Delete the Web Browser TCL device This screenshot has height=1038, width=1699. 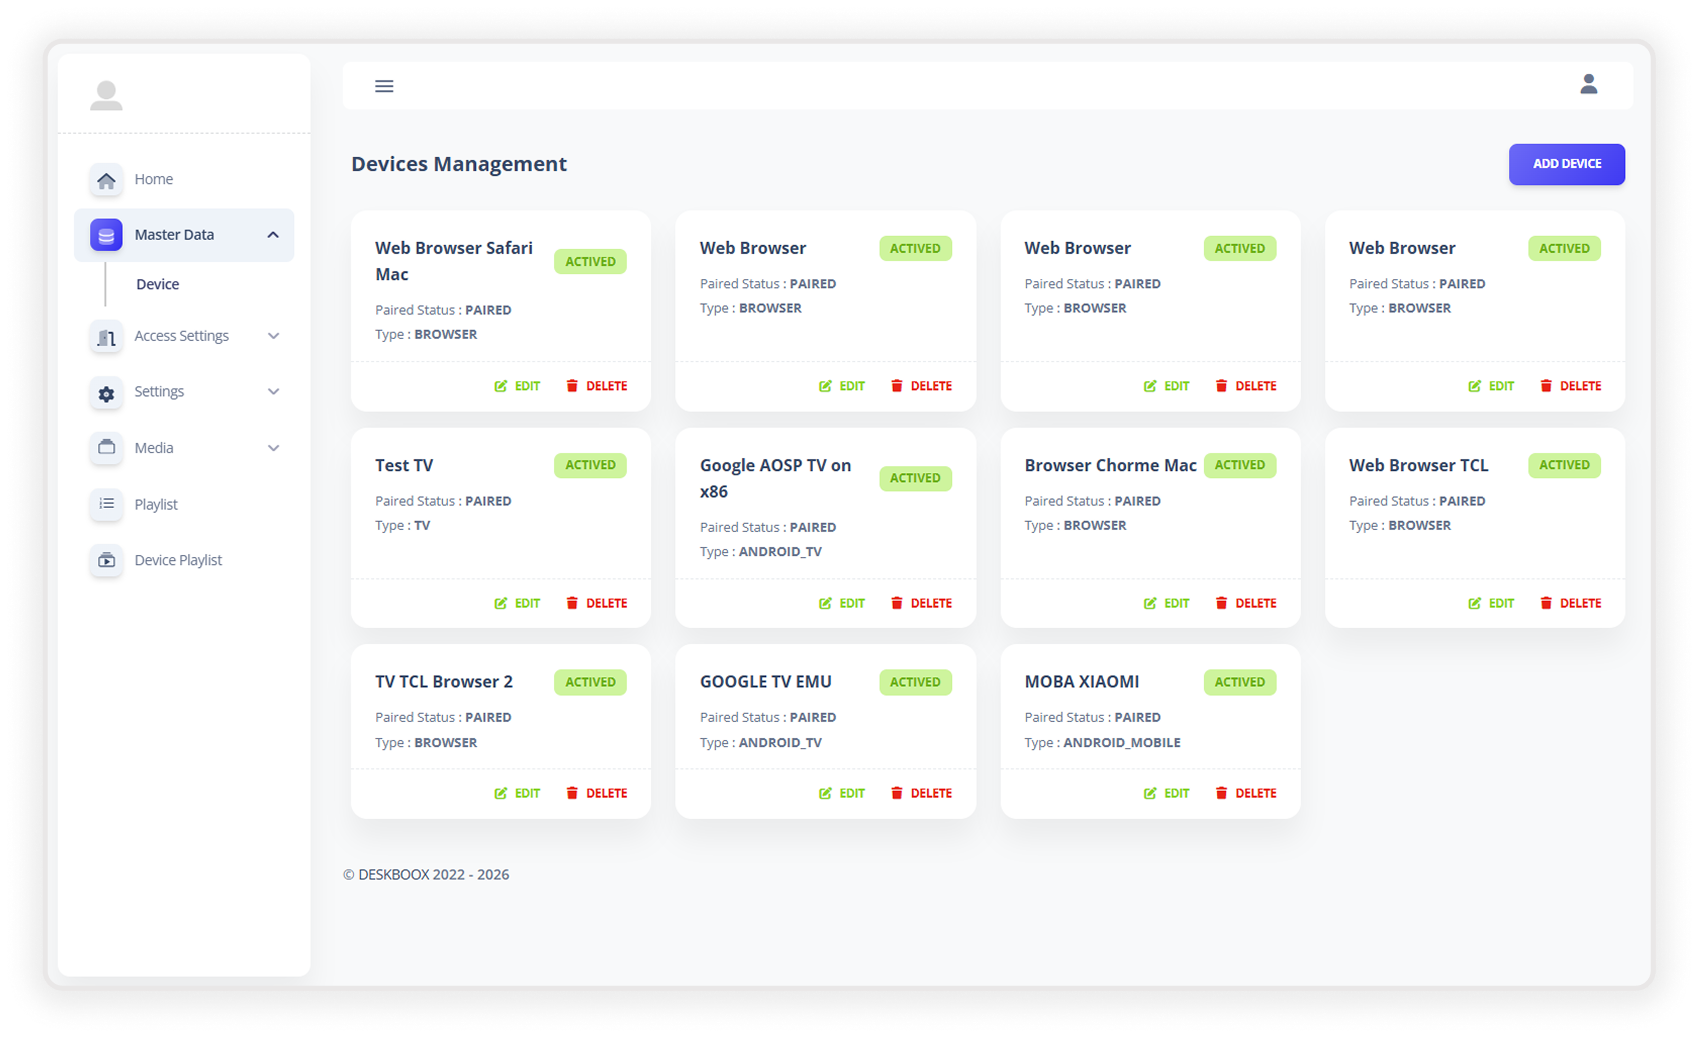pos(1570,603)
